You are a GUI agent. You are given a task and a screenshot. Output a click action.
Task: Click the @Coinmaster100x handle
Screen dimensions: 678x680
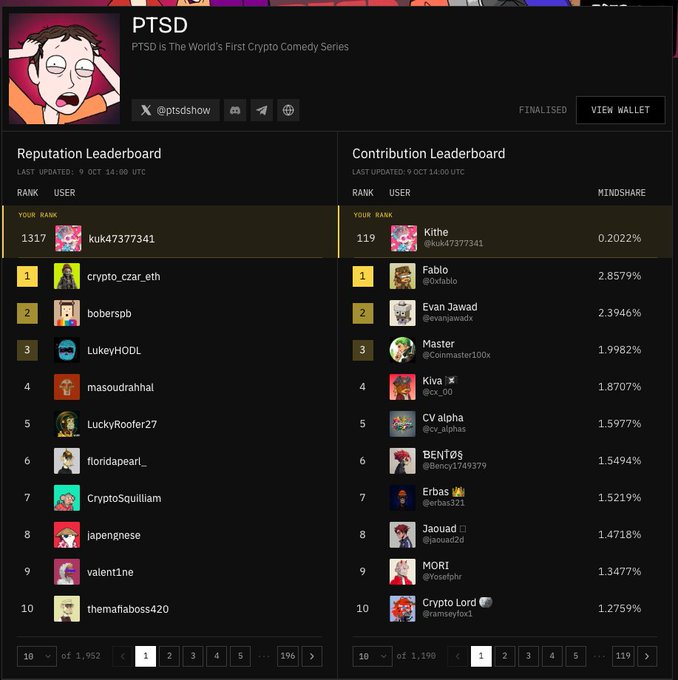coord(456,355)
